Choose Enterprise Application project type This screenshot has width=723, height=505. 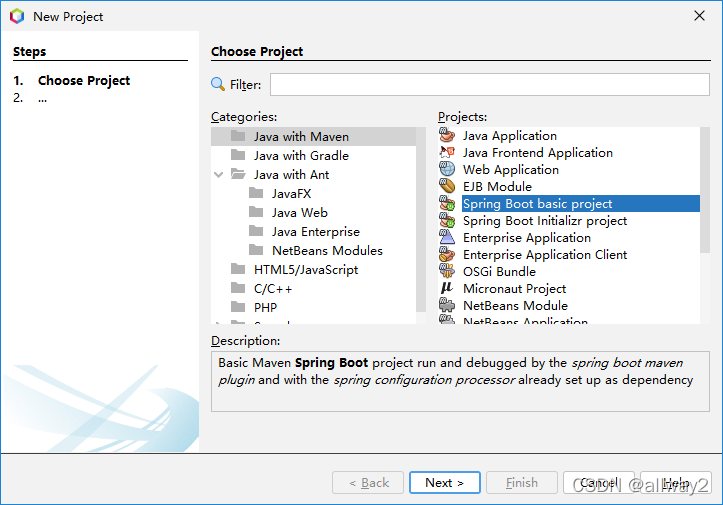click(x=527, y=238)
